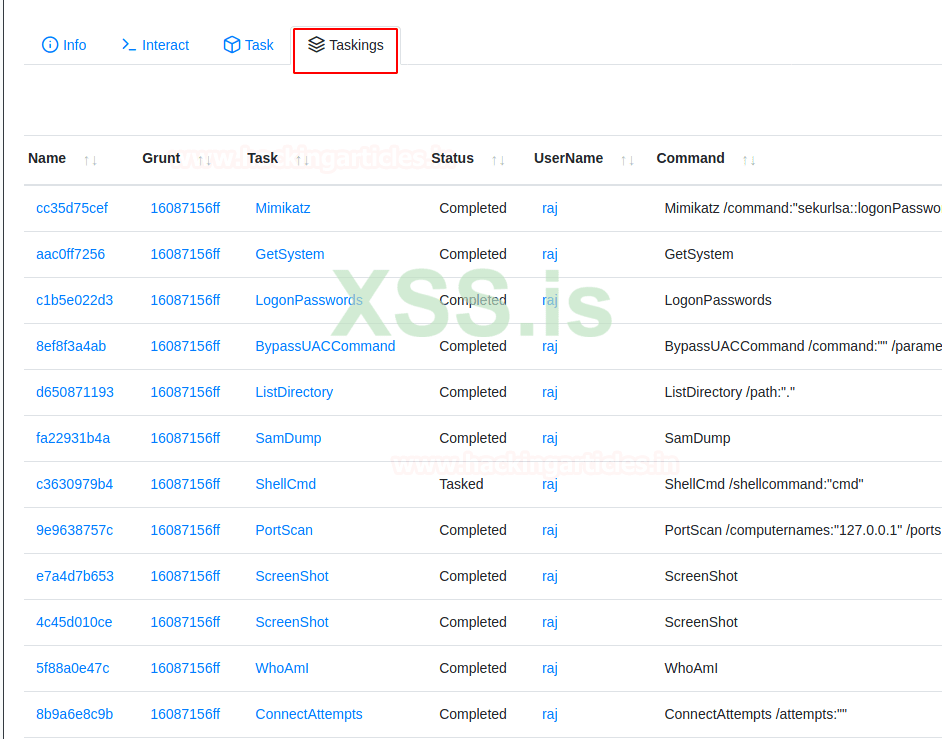942x739 pixels.
Task: Click the Interact tab's terminal prompt icon
Action: point(129,44)
